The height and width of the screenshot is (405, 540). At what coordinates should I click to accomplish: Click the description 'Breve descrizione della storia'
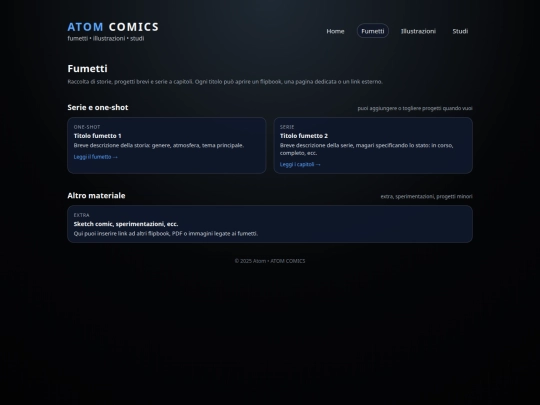point(159,145)
